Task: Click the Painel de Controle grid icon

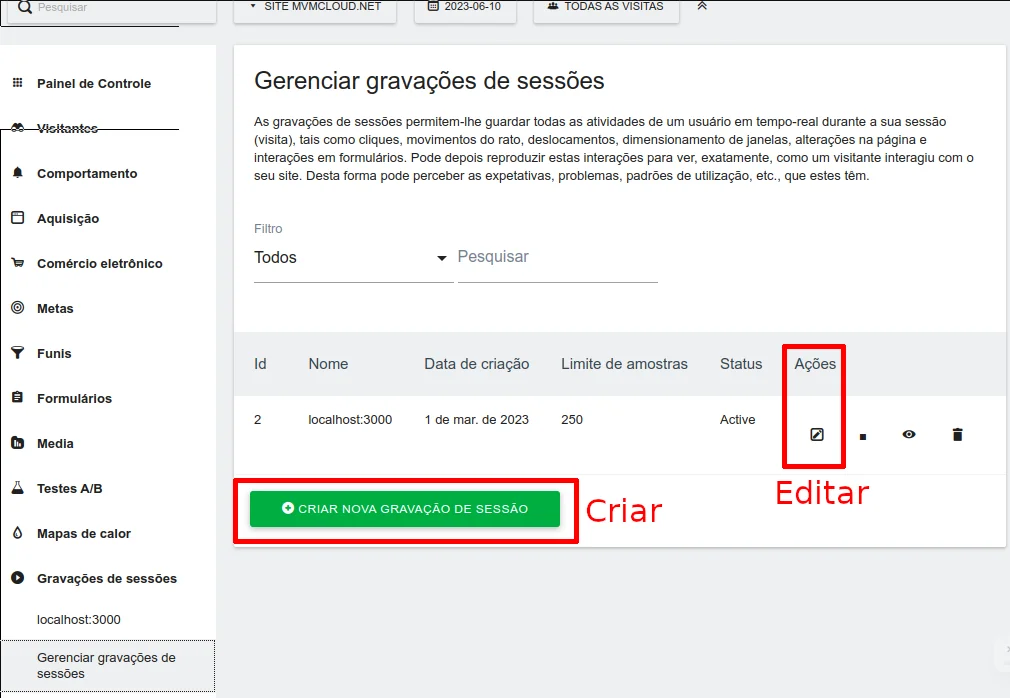Action: click(17, 83)
